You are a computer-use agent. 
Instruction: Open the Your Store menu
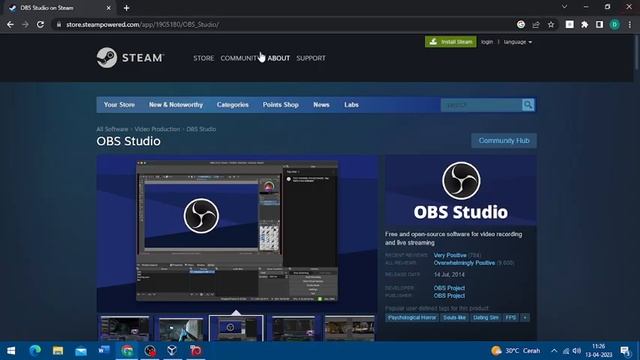click(119, 105)
